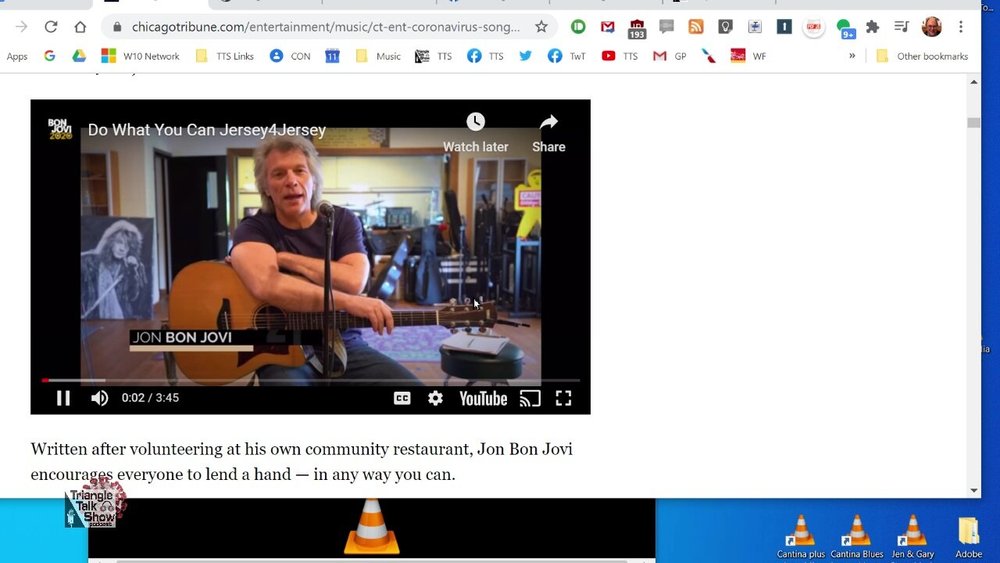Open the media control playlist icon
Image resolution: width=1000 pixels, height=563 pixels.
click(x=901, y=27)
